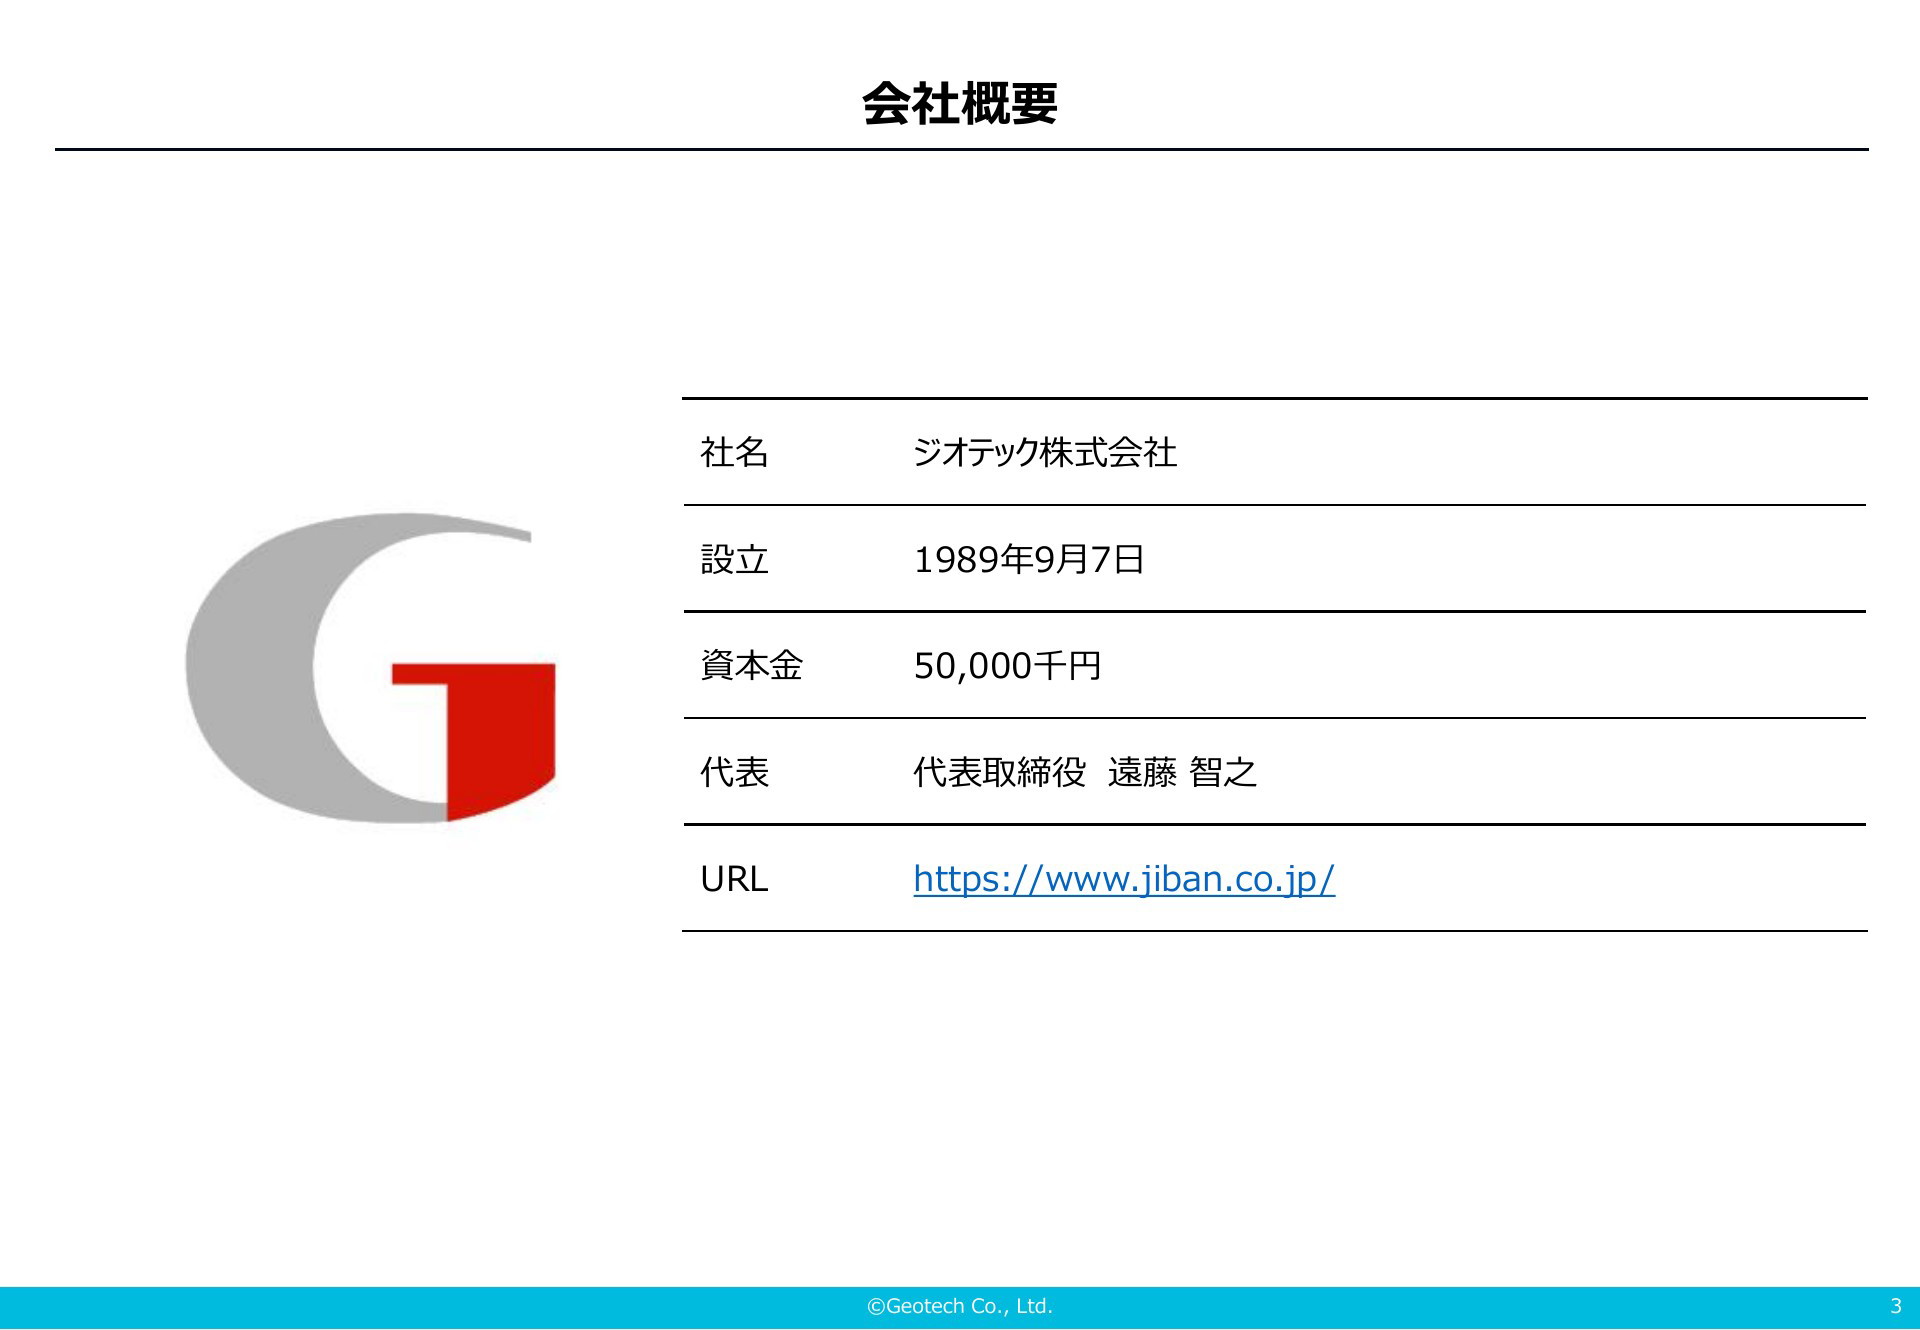Select the 50,000千円 capital value
The image size is (1920, 1330).
click(x=1007, y=666)
